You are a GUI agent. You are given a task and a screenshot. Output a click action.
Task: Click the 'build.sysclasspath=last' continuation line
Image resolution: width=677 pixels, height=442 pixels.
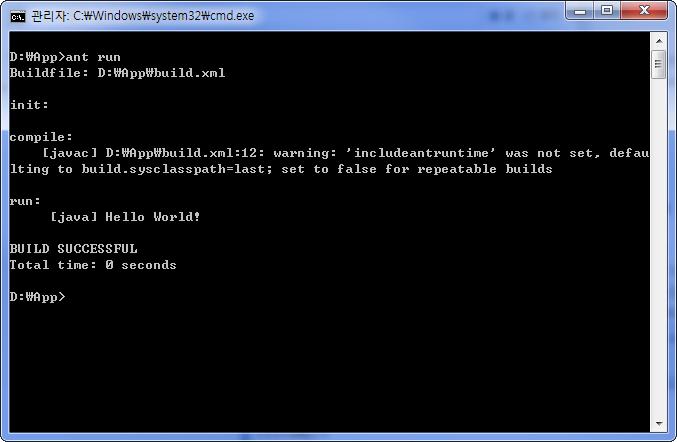point(281,169)
